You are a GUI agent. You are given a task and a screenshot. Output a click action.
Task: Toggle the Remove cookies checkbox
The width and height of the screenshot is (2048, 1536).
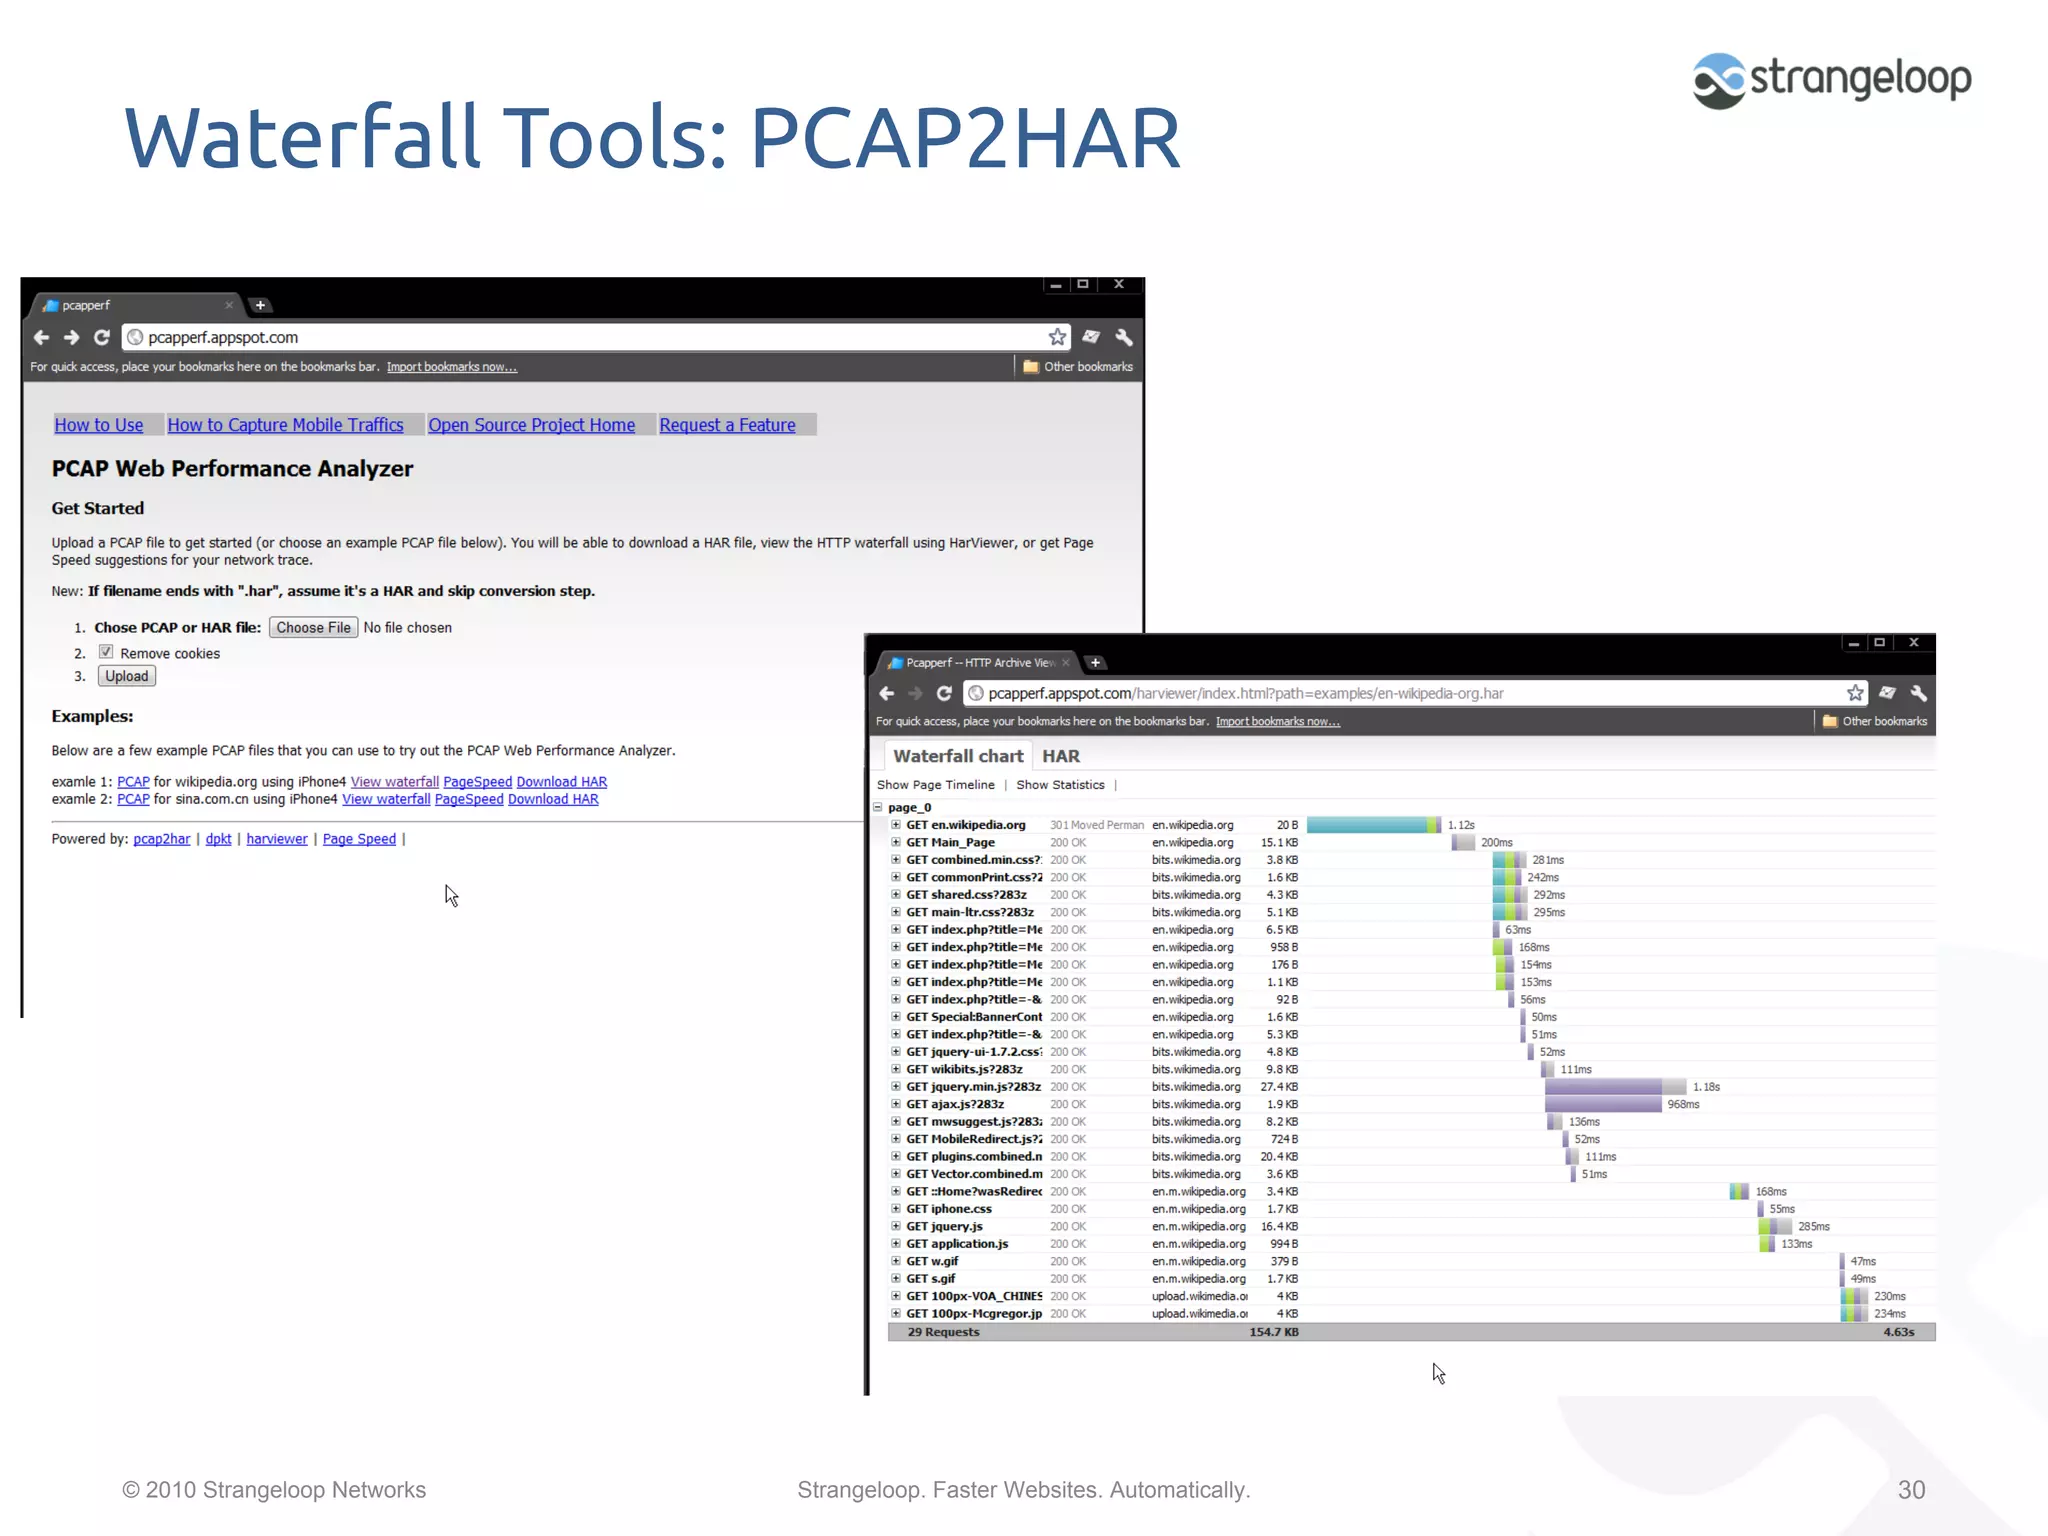click(x=106, y=652)
